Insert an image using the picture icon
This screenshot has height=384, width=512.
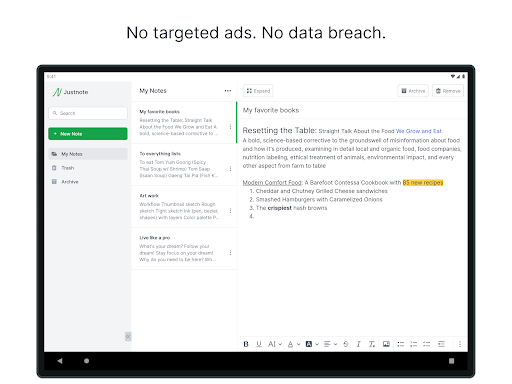386,344
